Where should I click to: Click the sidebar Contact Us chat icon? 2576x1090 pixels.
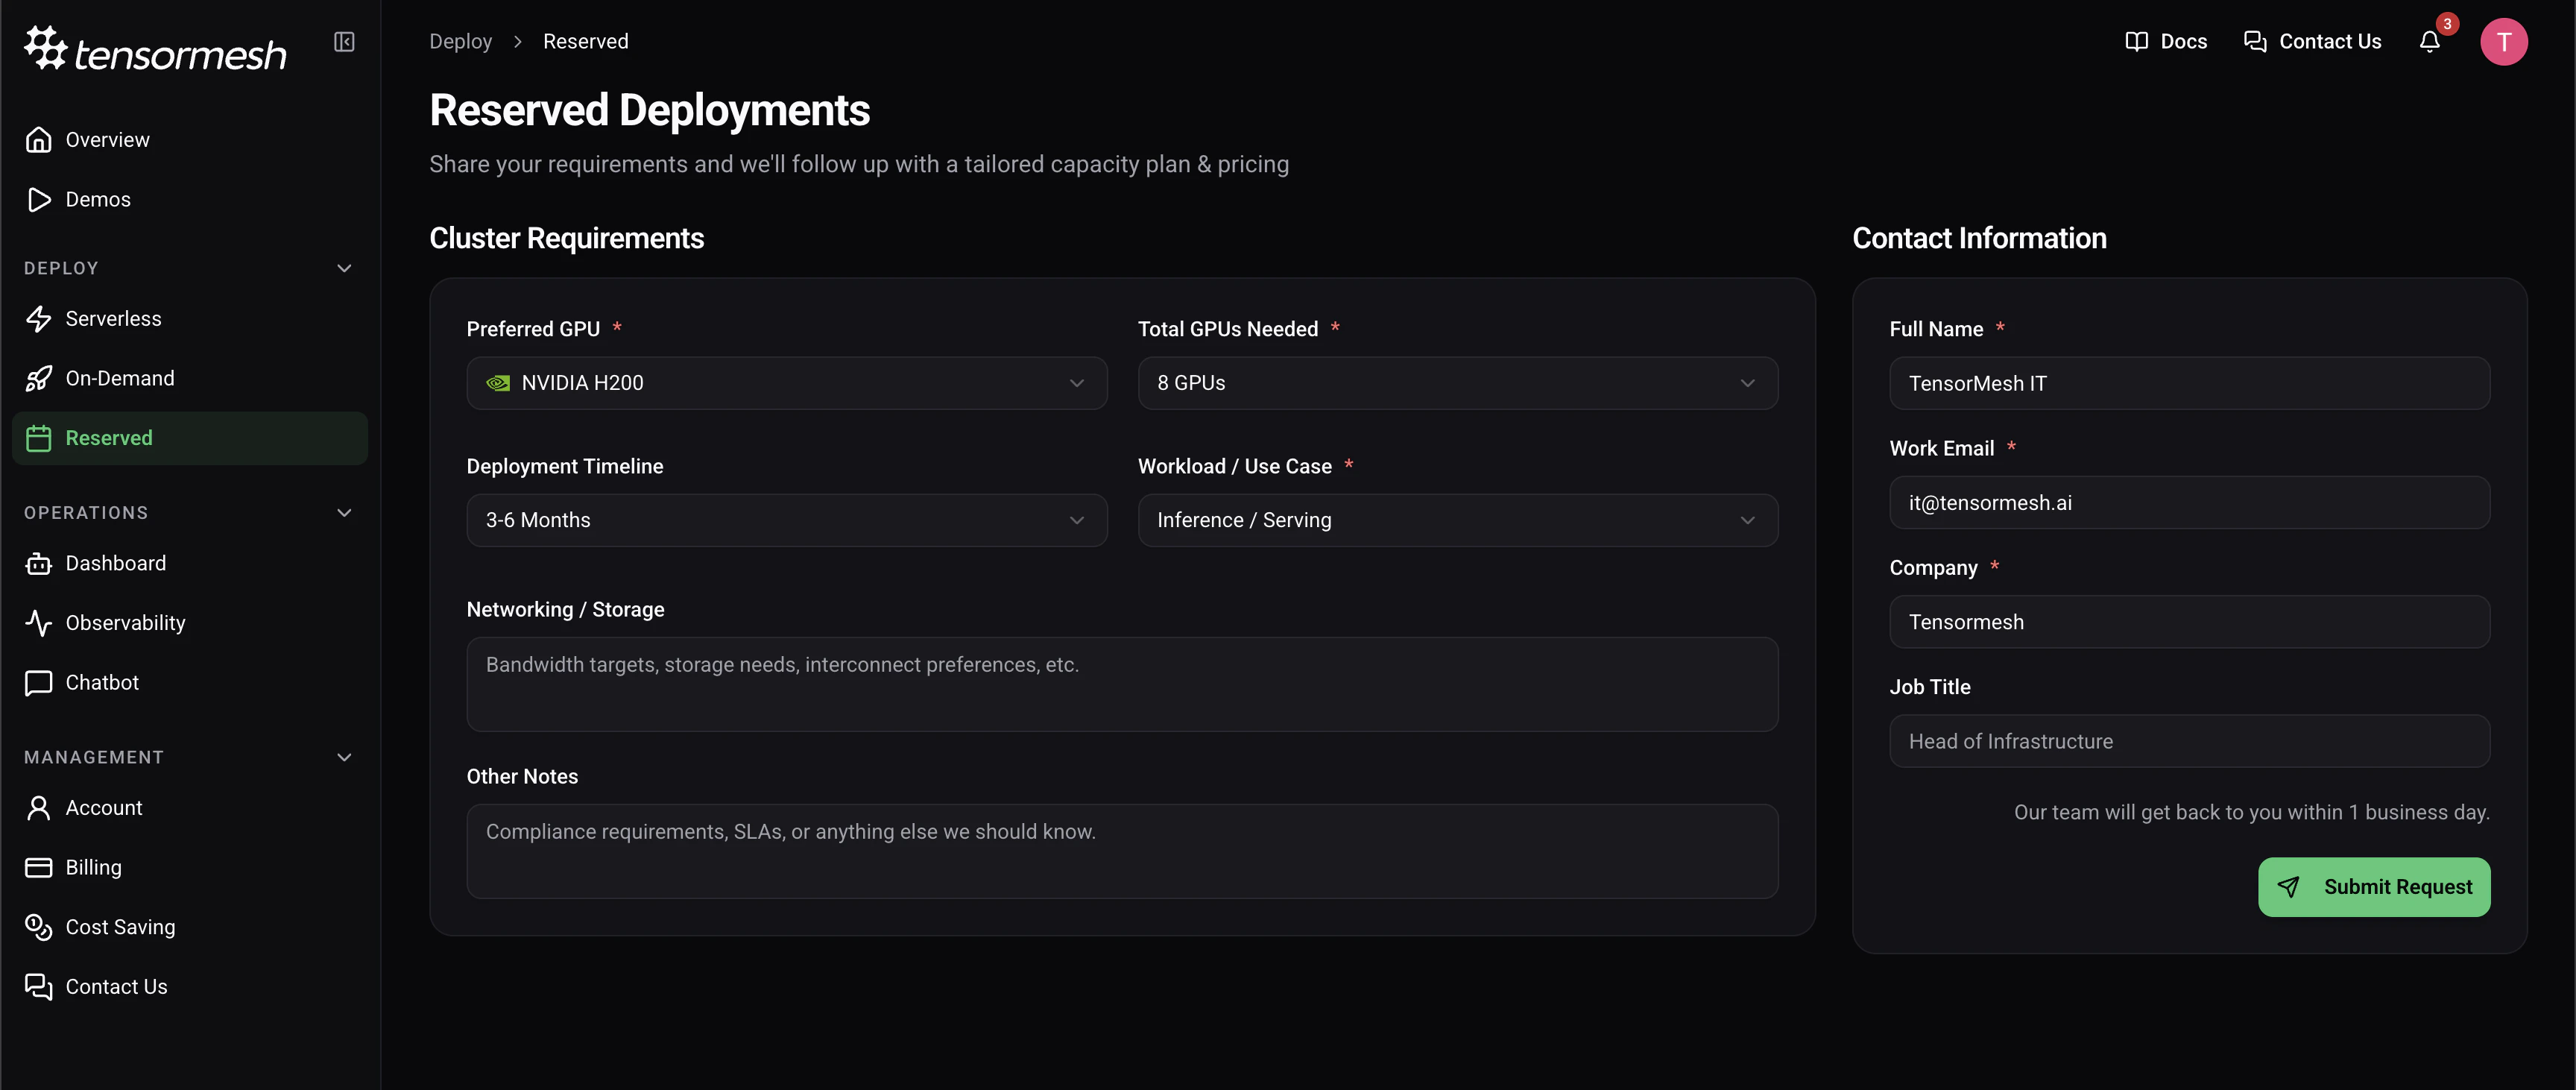38,987
